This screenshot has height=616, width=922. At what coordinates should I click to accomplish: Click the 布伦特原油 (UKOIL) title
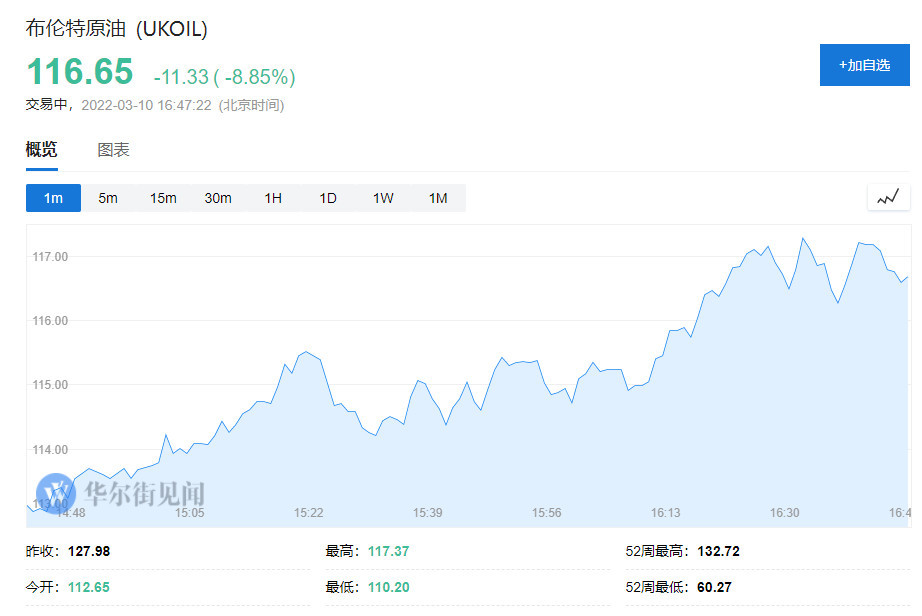[116, 28]
